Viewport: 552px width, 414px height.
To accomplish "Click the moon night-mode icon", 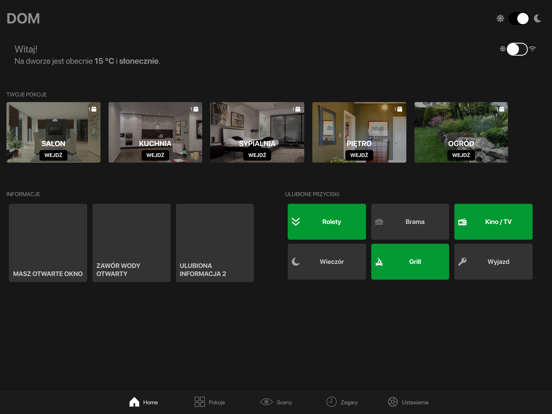I will point(538,18).
